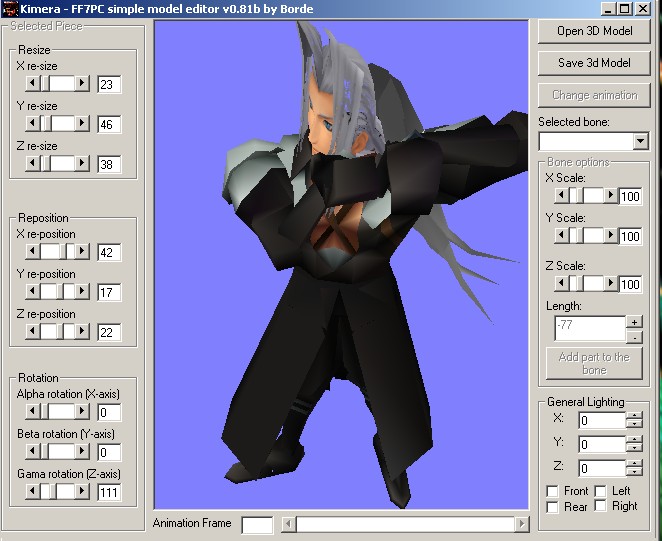662x541 pixels.
Task: Click the Save 3d Model button
Action: click(x=594, y=63)
